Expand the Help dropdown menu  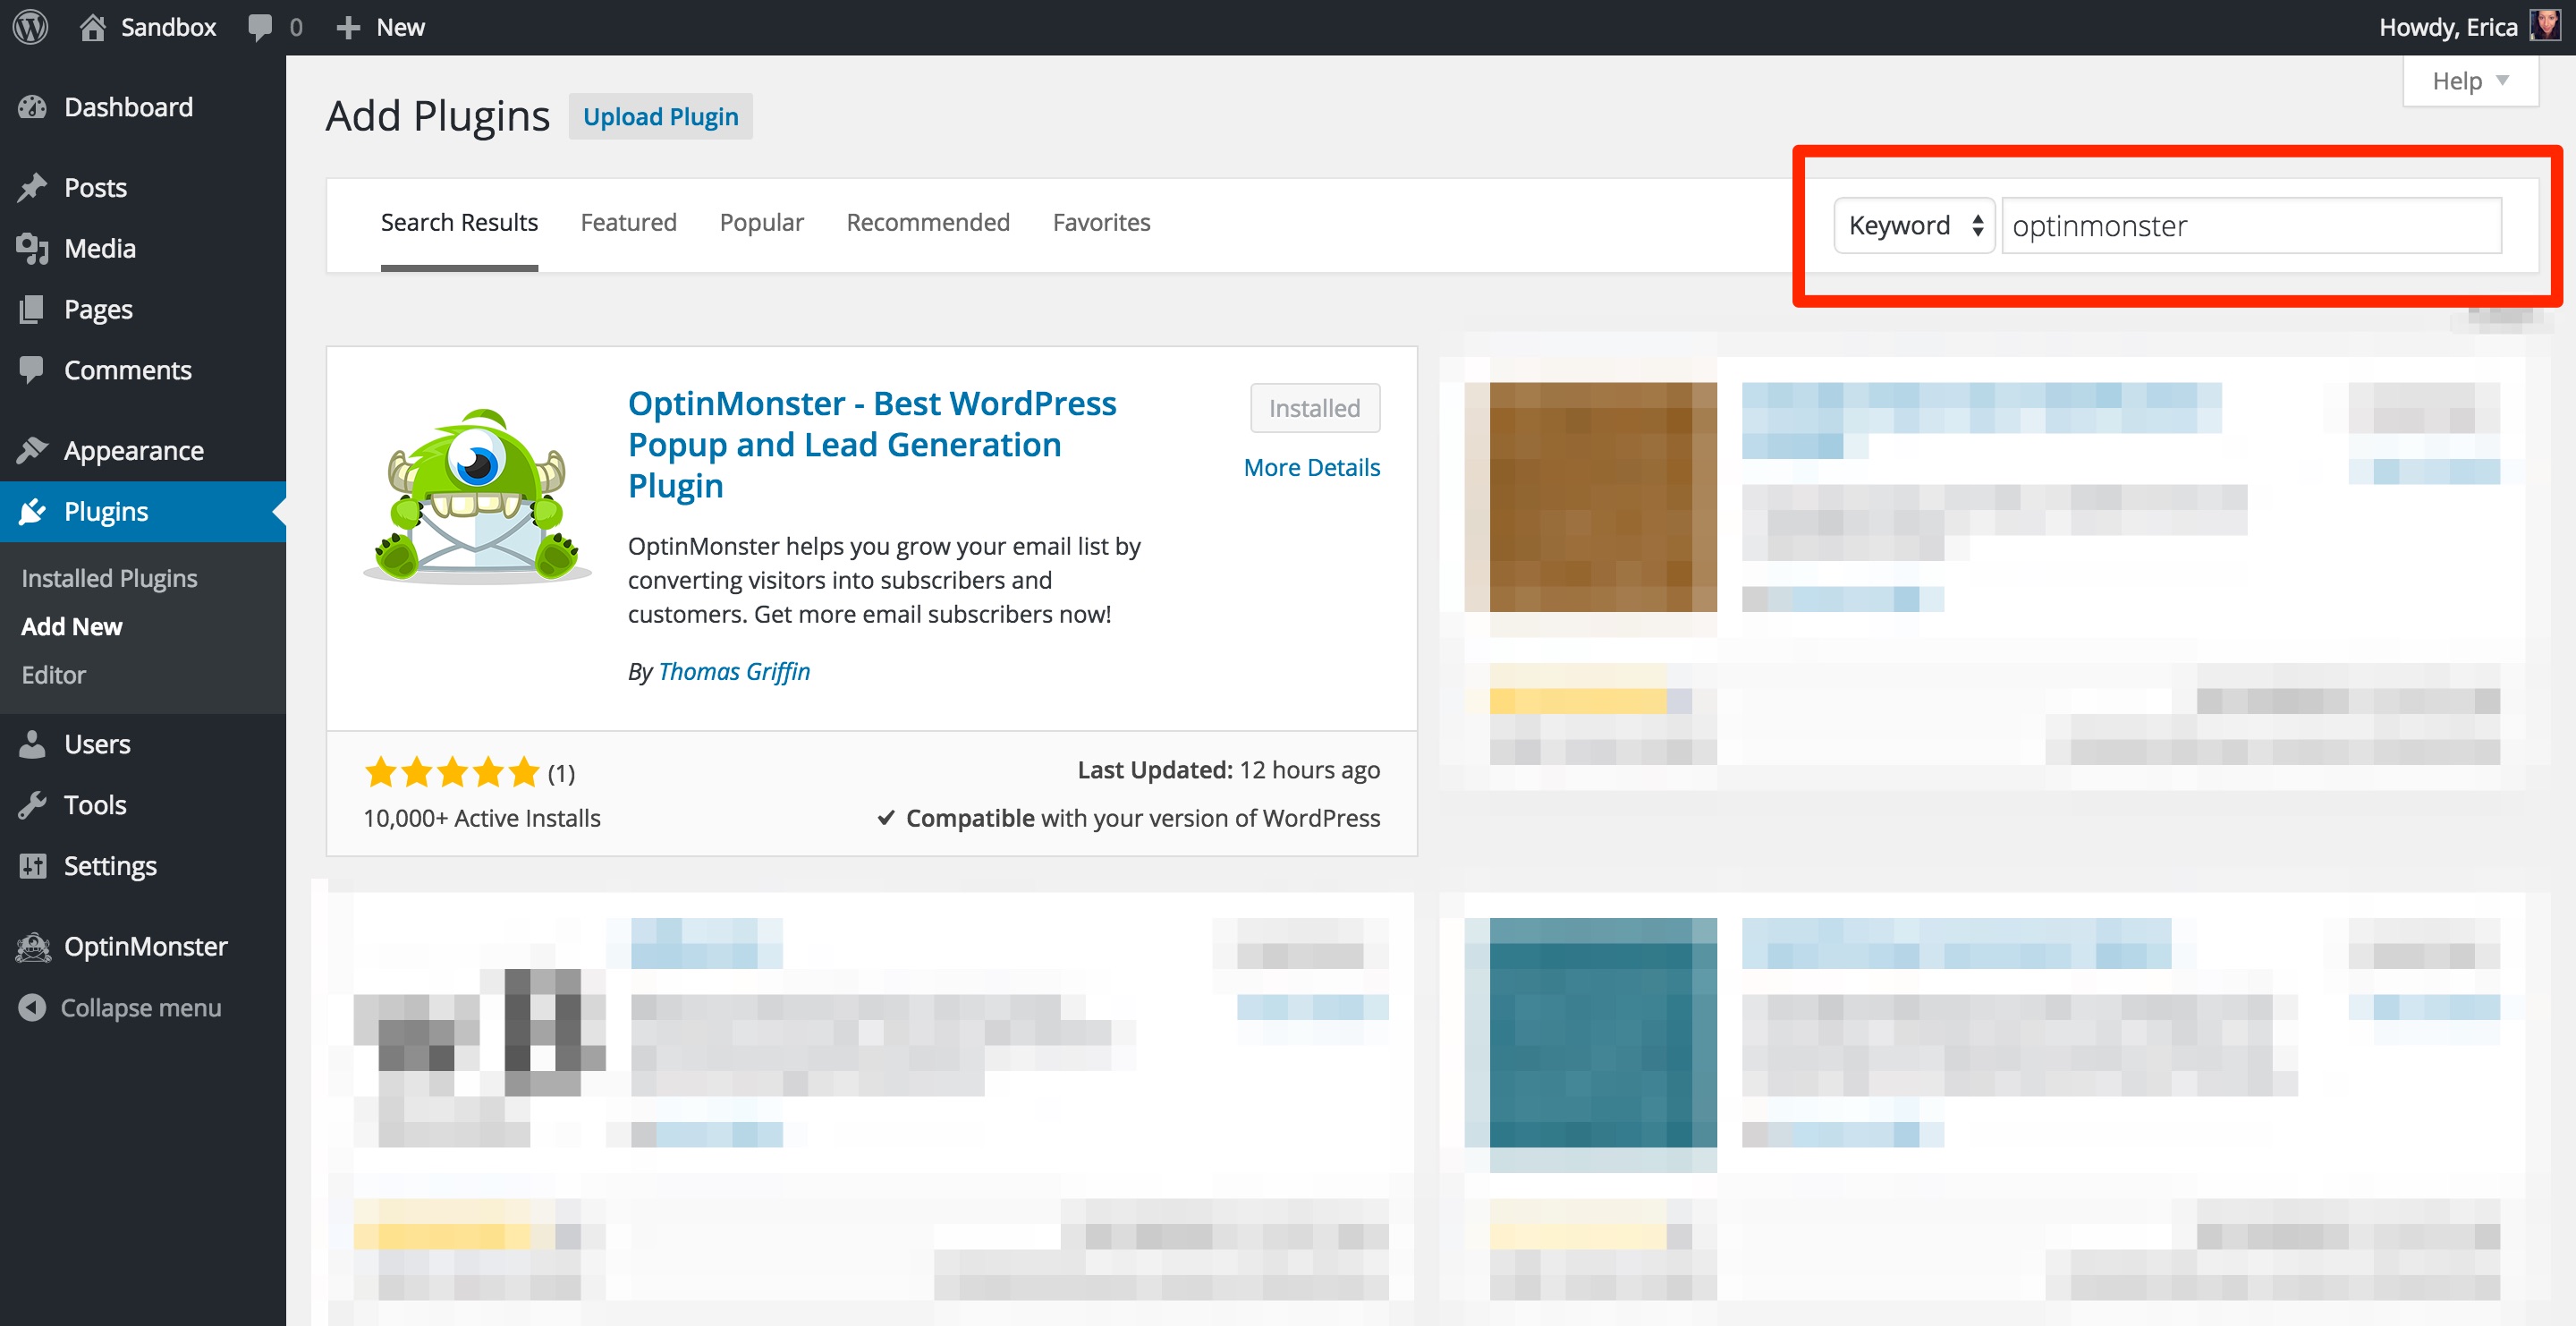click(x=2471, y=81)
